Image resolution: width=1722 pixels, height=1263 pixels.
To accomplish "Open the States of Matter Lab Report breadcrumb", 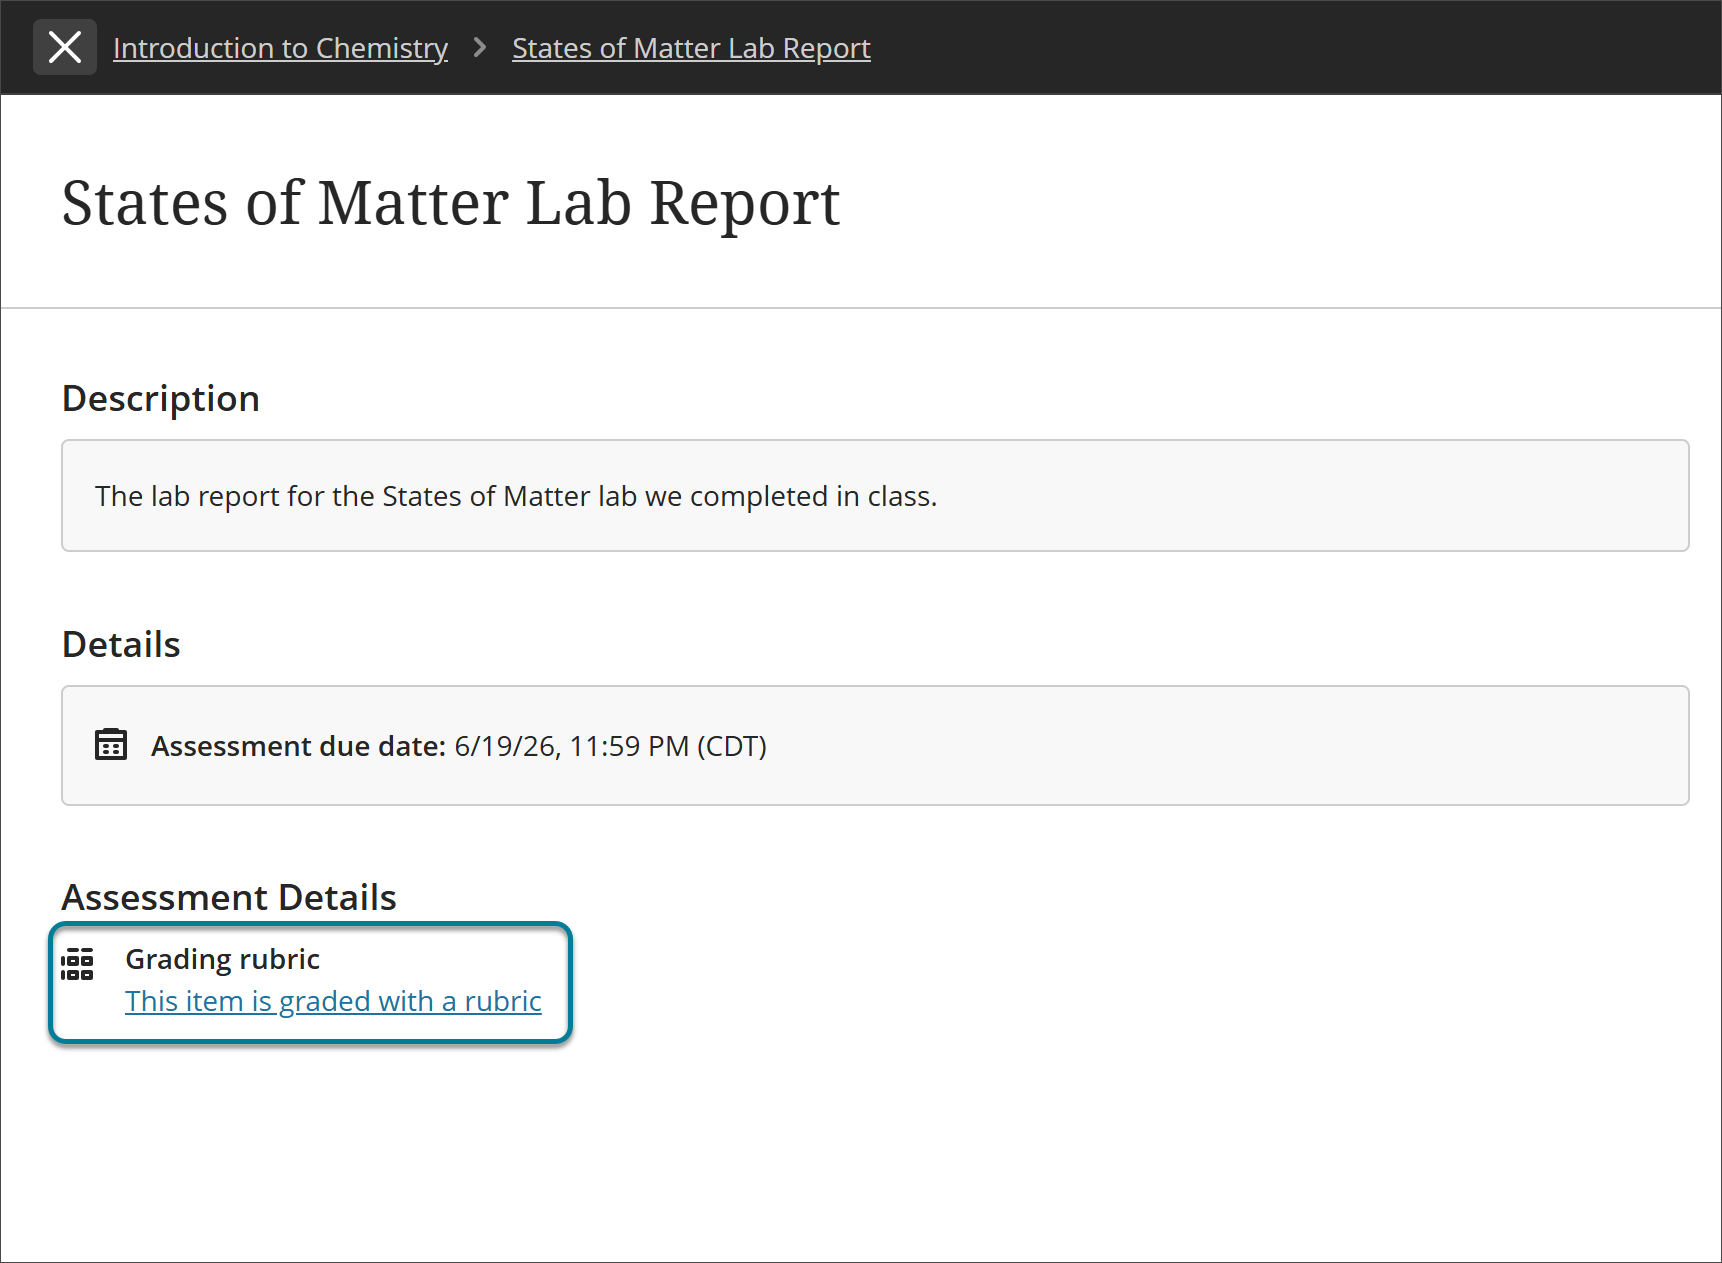I will [x=691, y=48].
